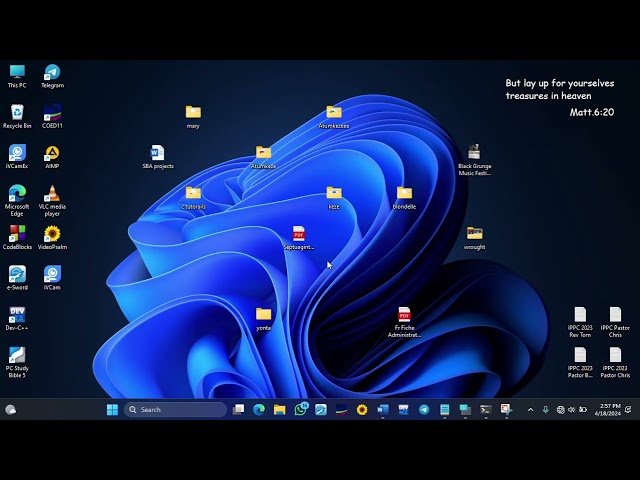Select the Telegram desktop shortcut
This screenshot has width=640, height=480.
(52, 76)
